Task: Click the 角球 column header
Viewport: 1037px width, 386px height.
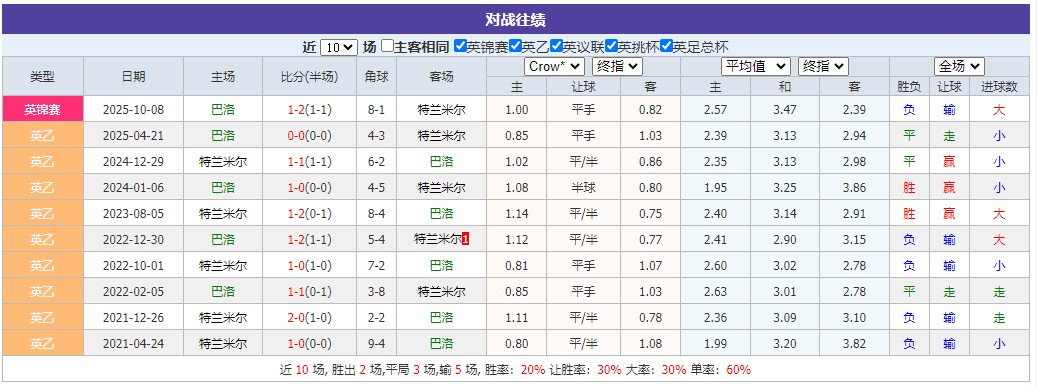Action: [x=376, y=76]
